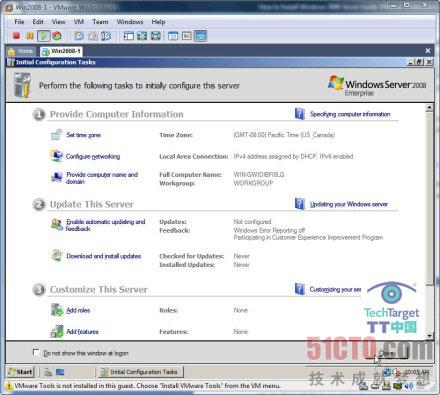Image resolution: width=440 pixels, height=395 pixels.
Task: Open Customizing your server help link
Action: click(x=335, y=289)
